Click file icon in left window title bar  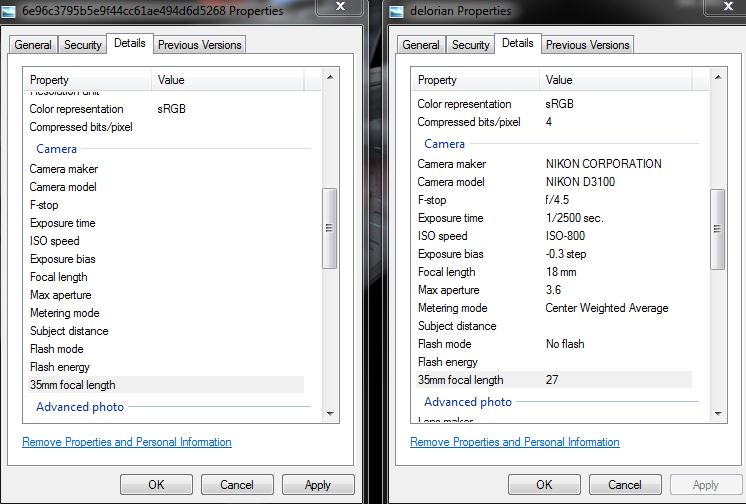(8, 11)
